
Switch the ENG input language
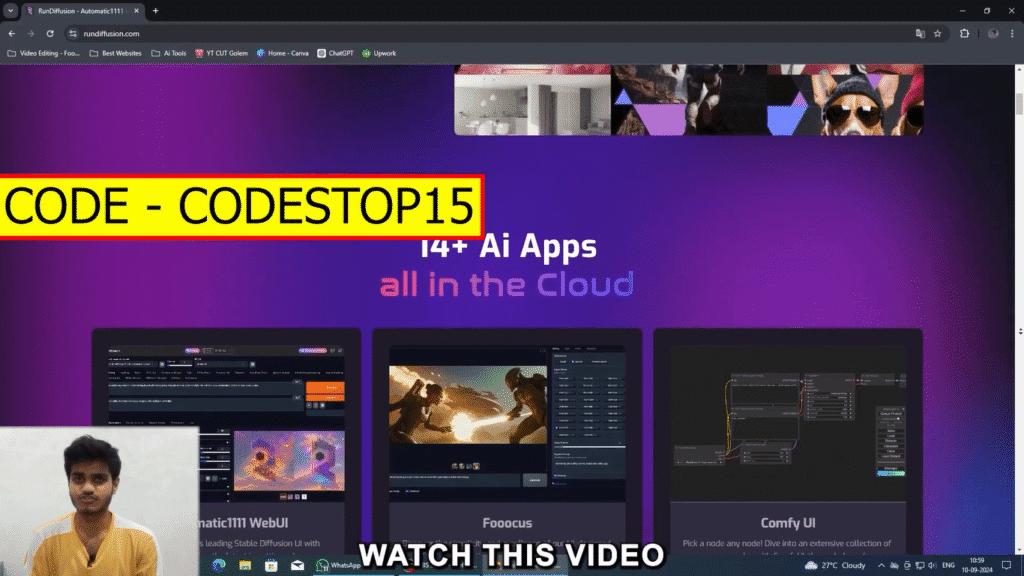(949, 566)
